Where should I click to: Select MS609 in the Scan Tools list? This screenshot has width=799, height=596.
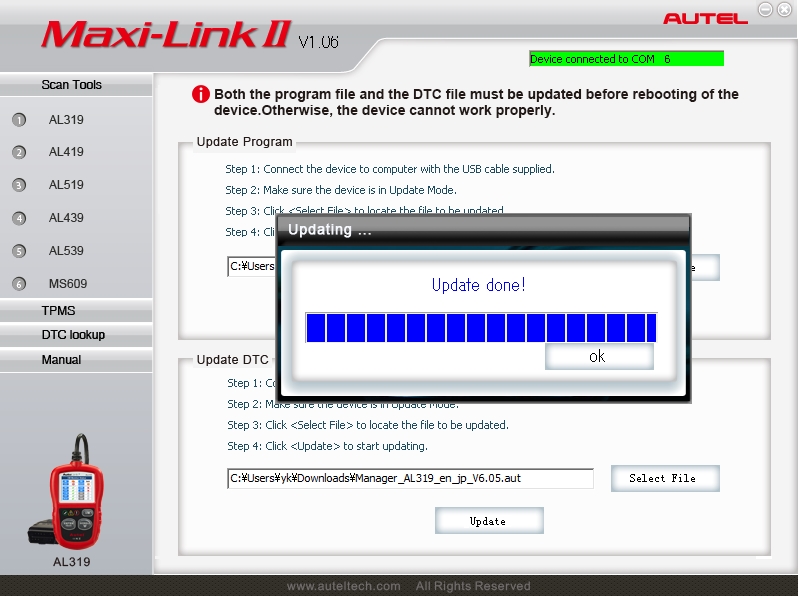point(68,284)
